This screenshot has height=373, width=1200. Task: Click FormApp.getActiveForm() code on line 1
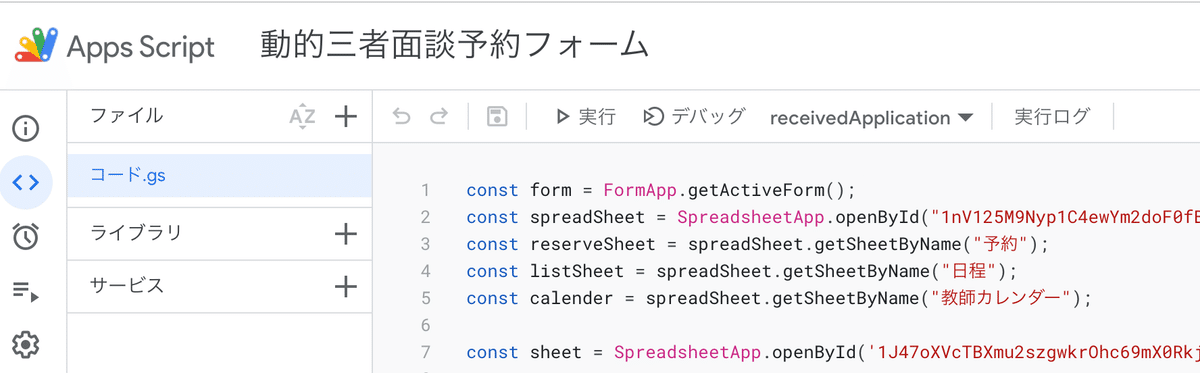[730, 190]
